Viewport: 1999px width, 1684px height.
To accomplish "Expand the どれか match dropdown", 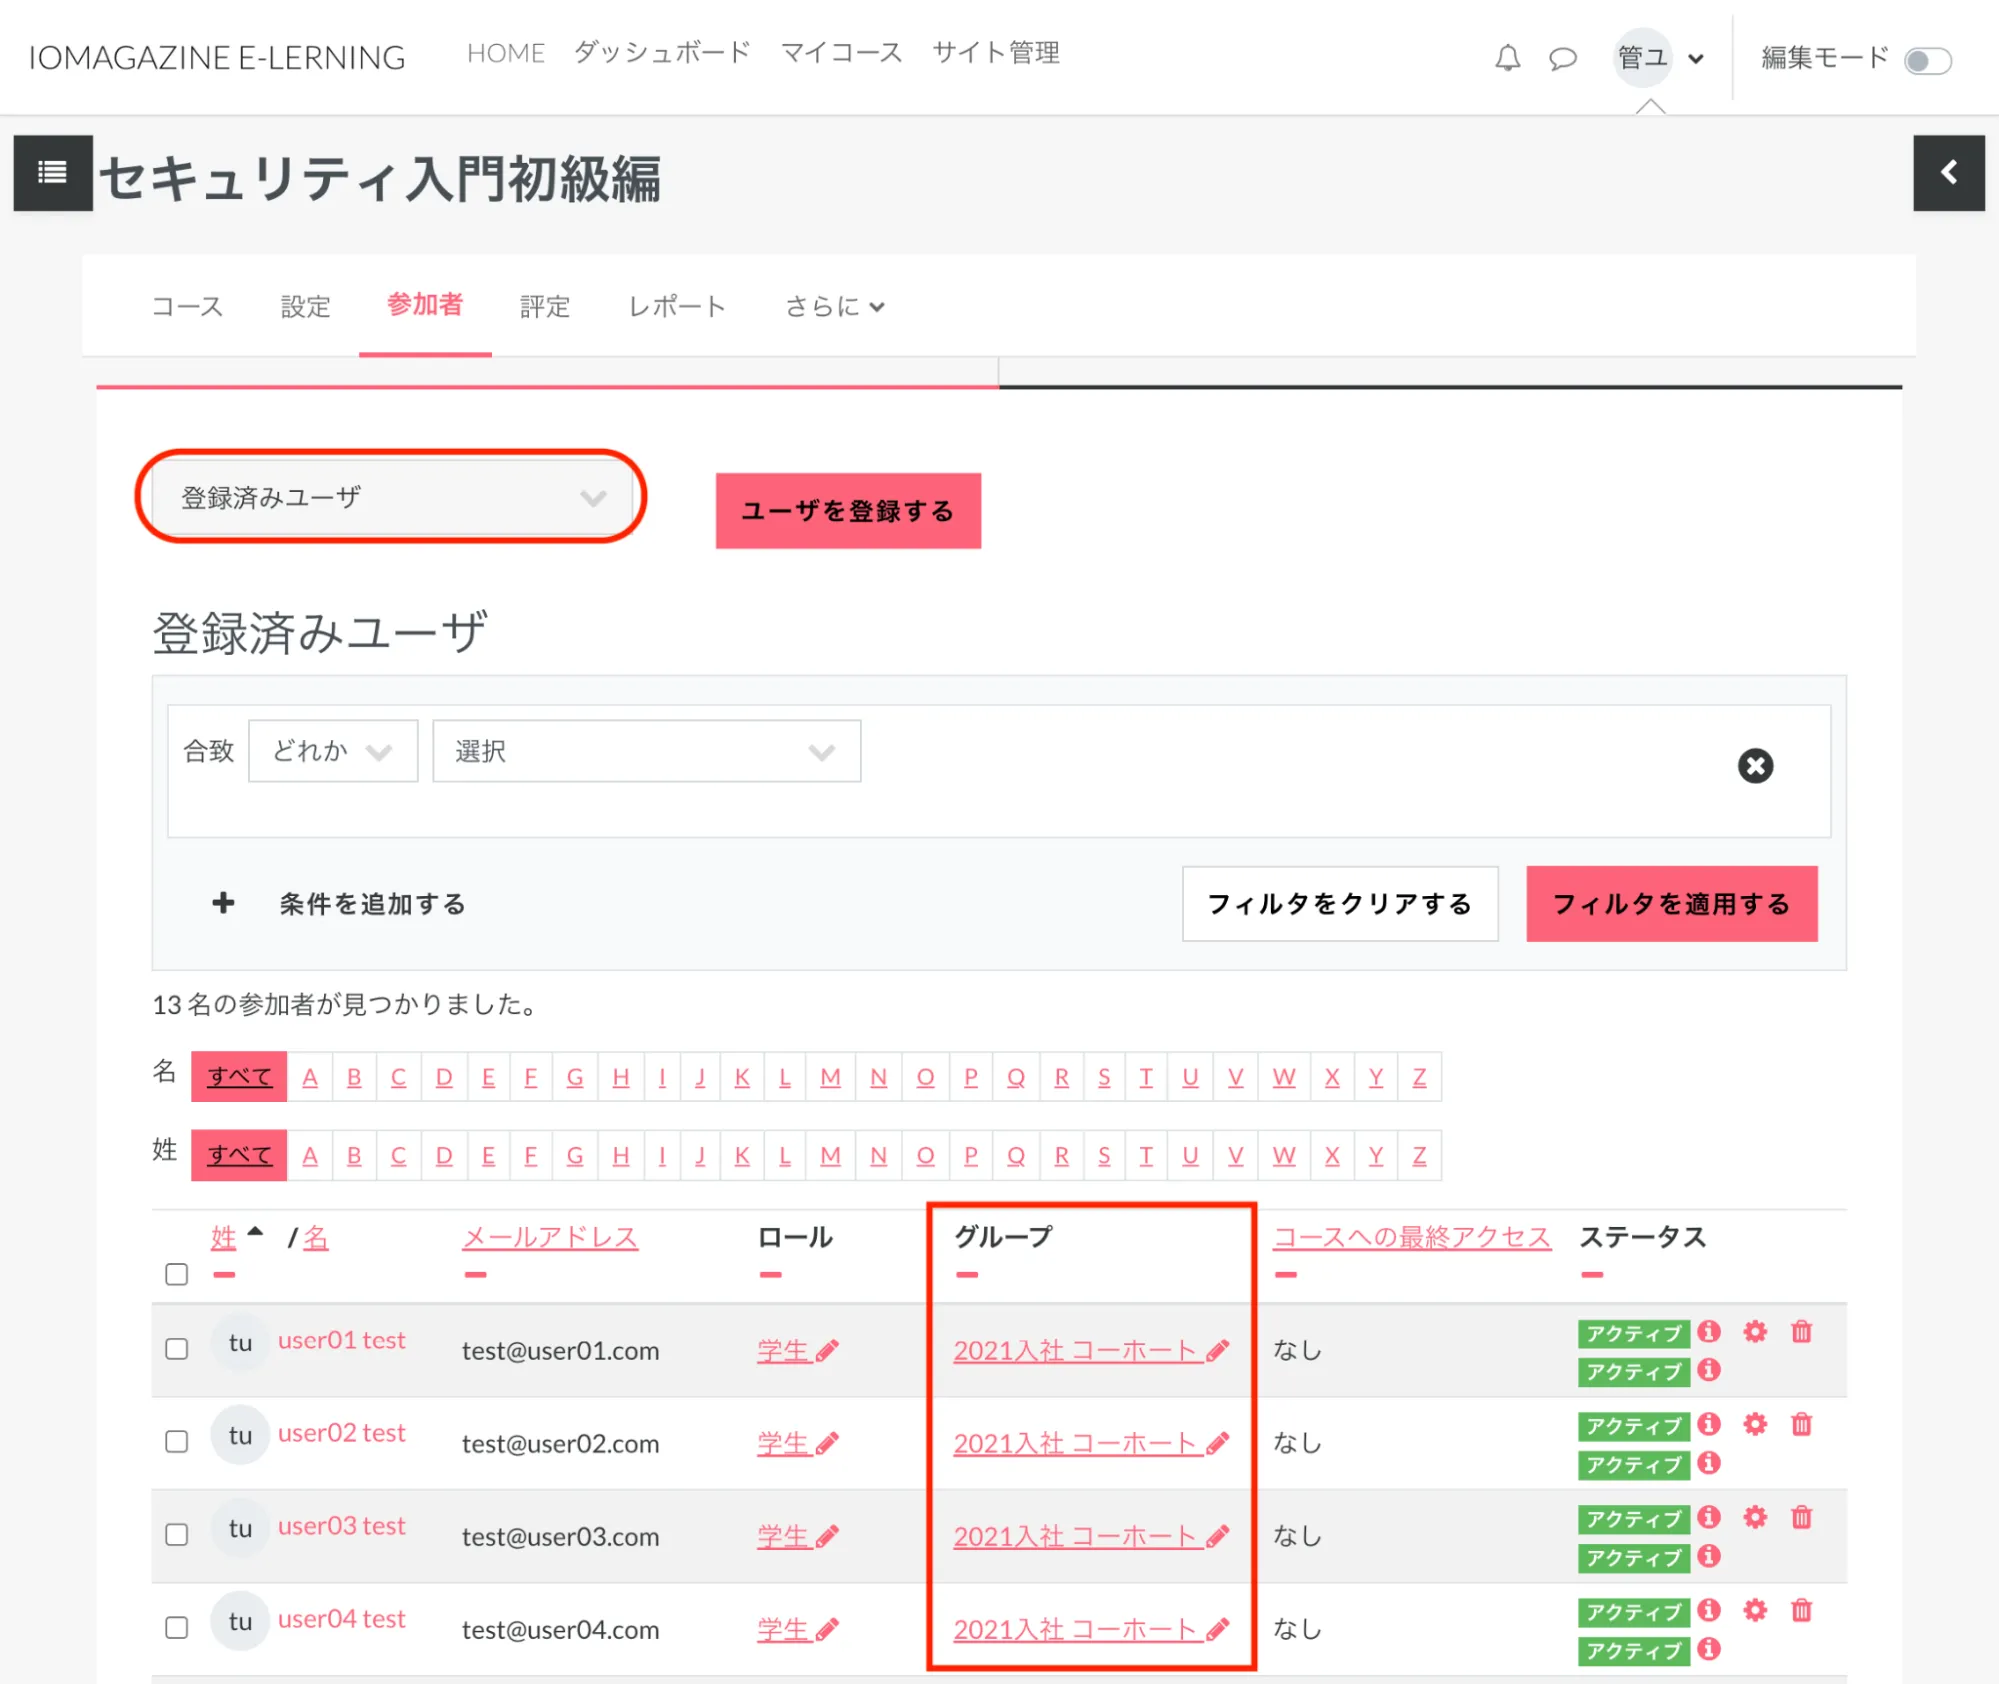I will click(332, 751).
